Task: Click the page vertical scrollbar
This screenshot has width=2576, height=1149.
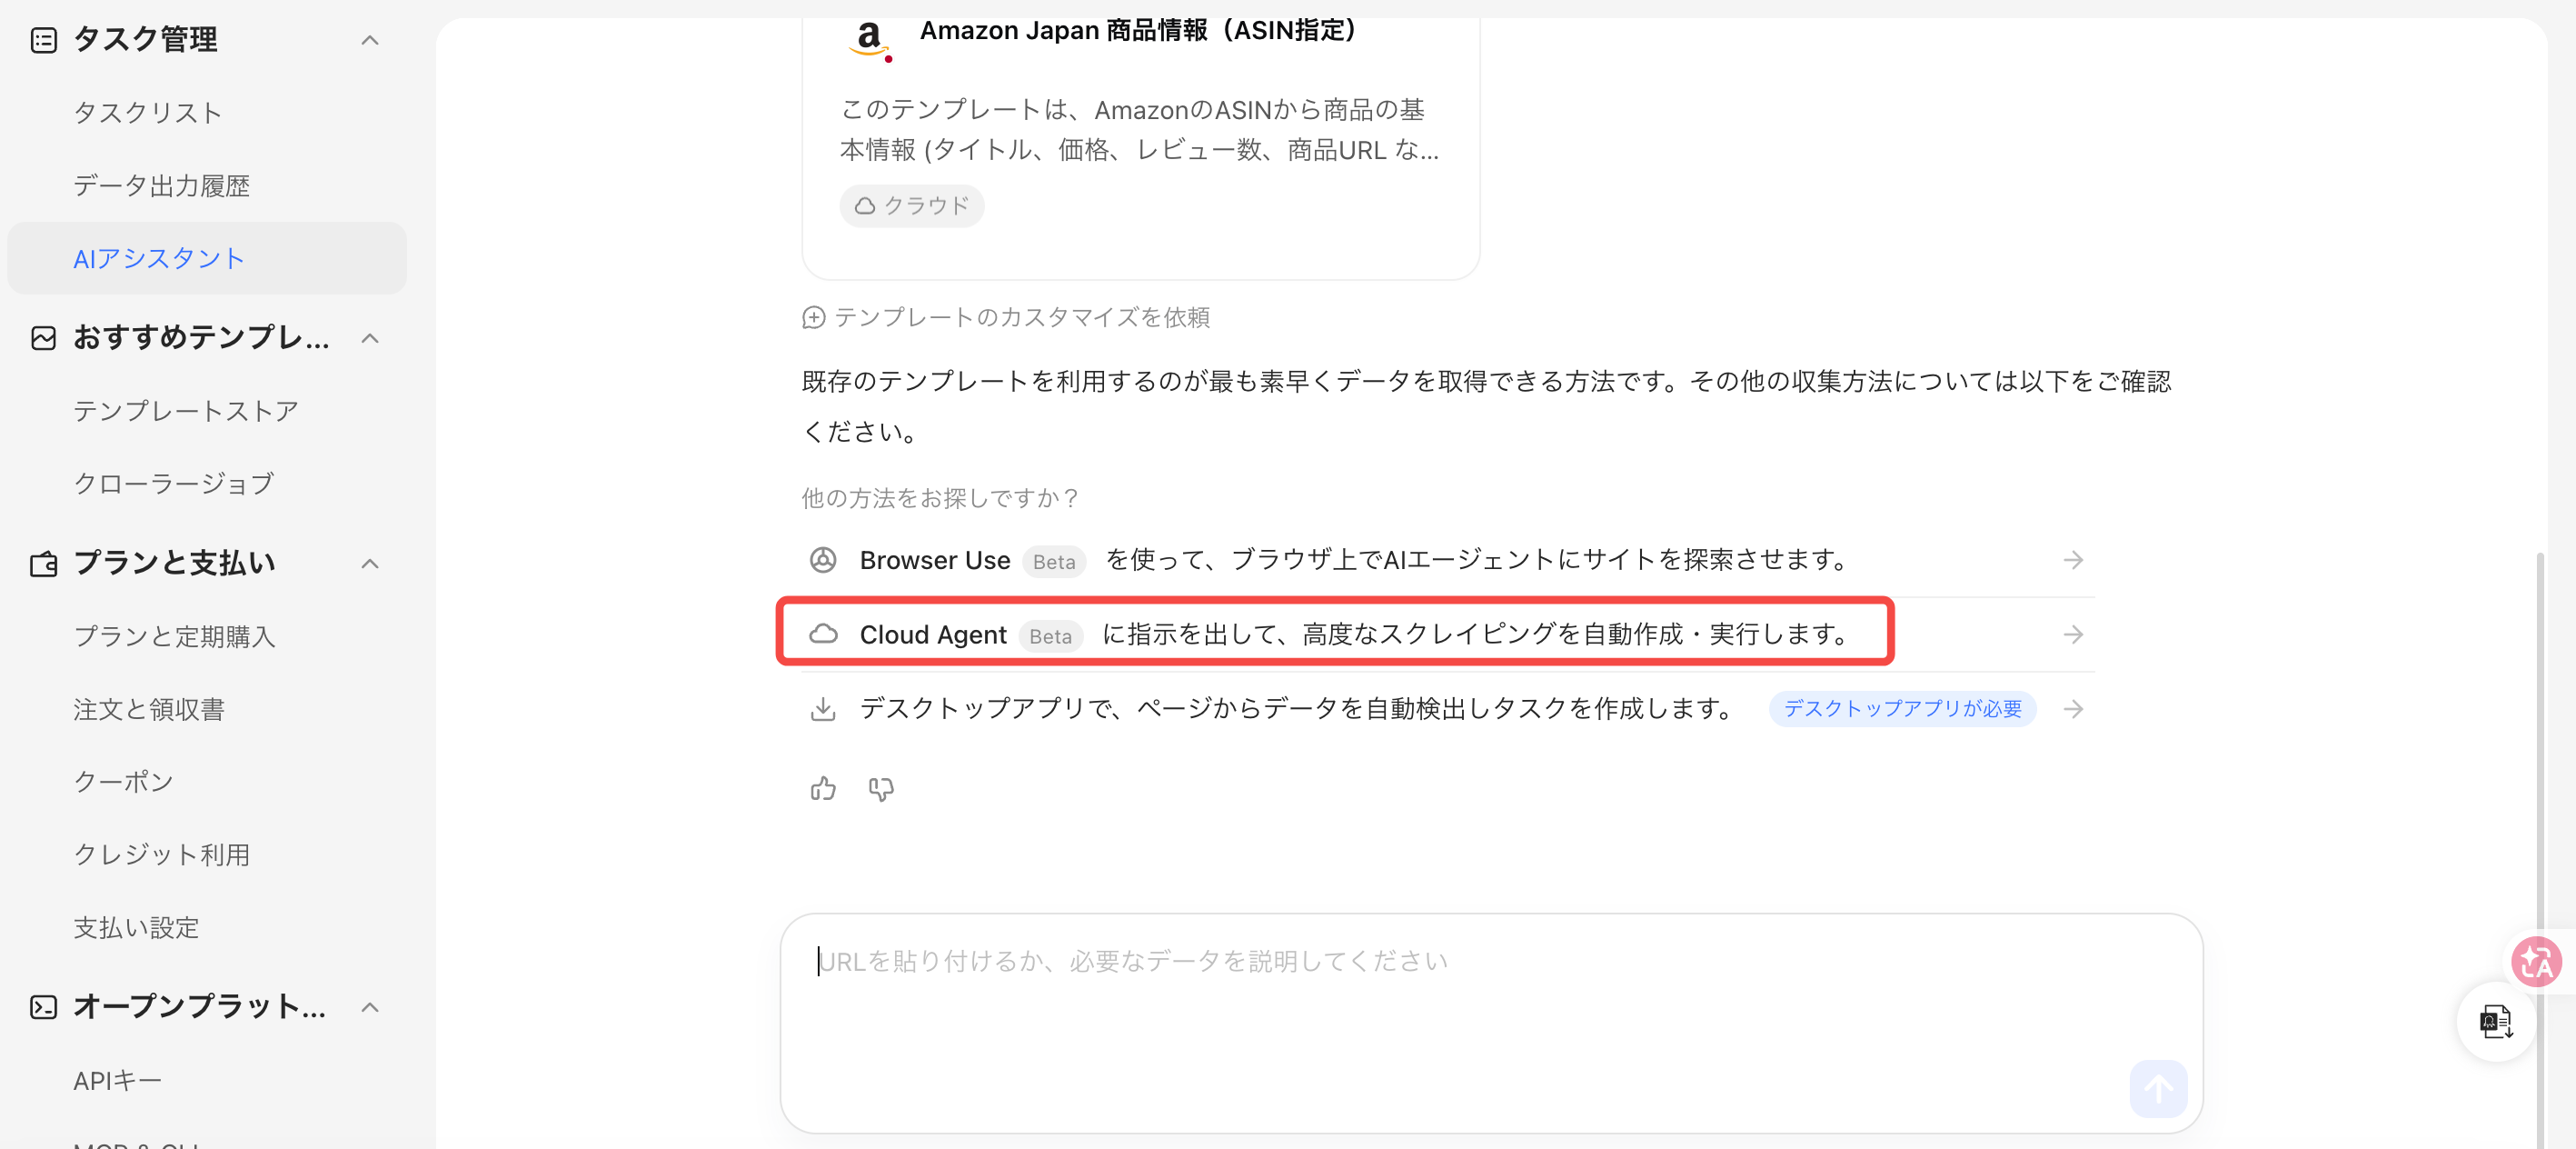Action: pos(2540,850)
